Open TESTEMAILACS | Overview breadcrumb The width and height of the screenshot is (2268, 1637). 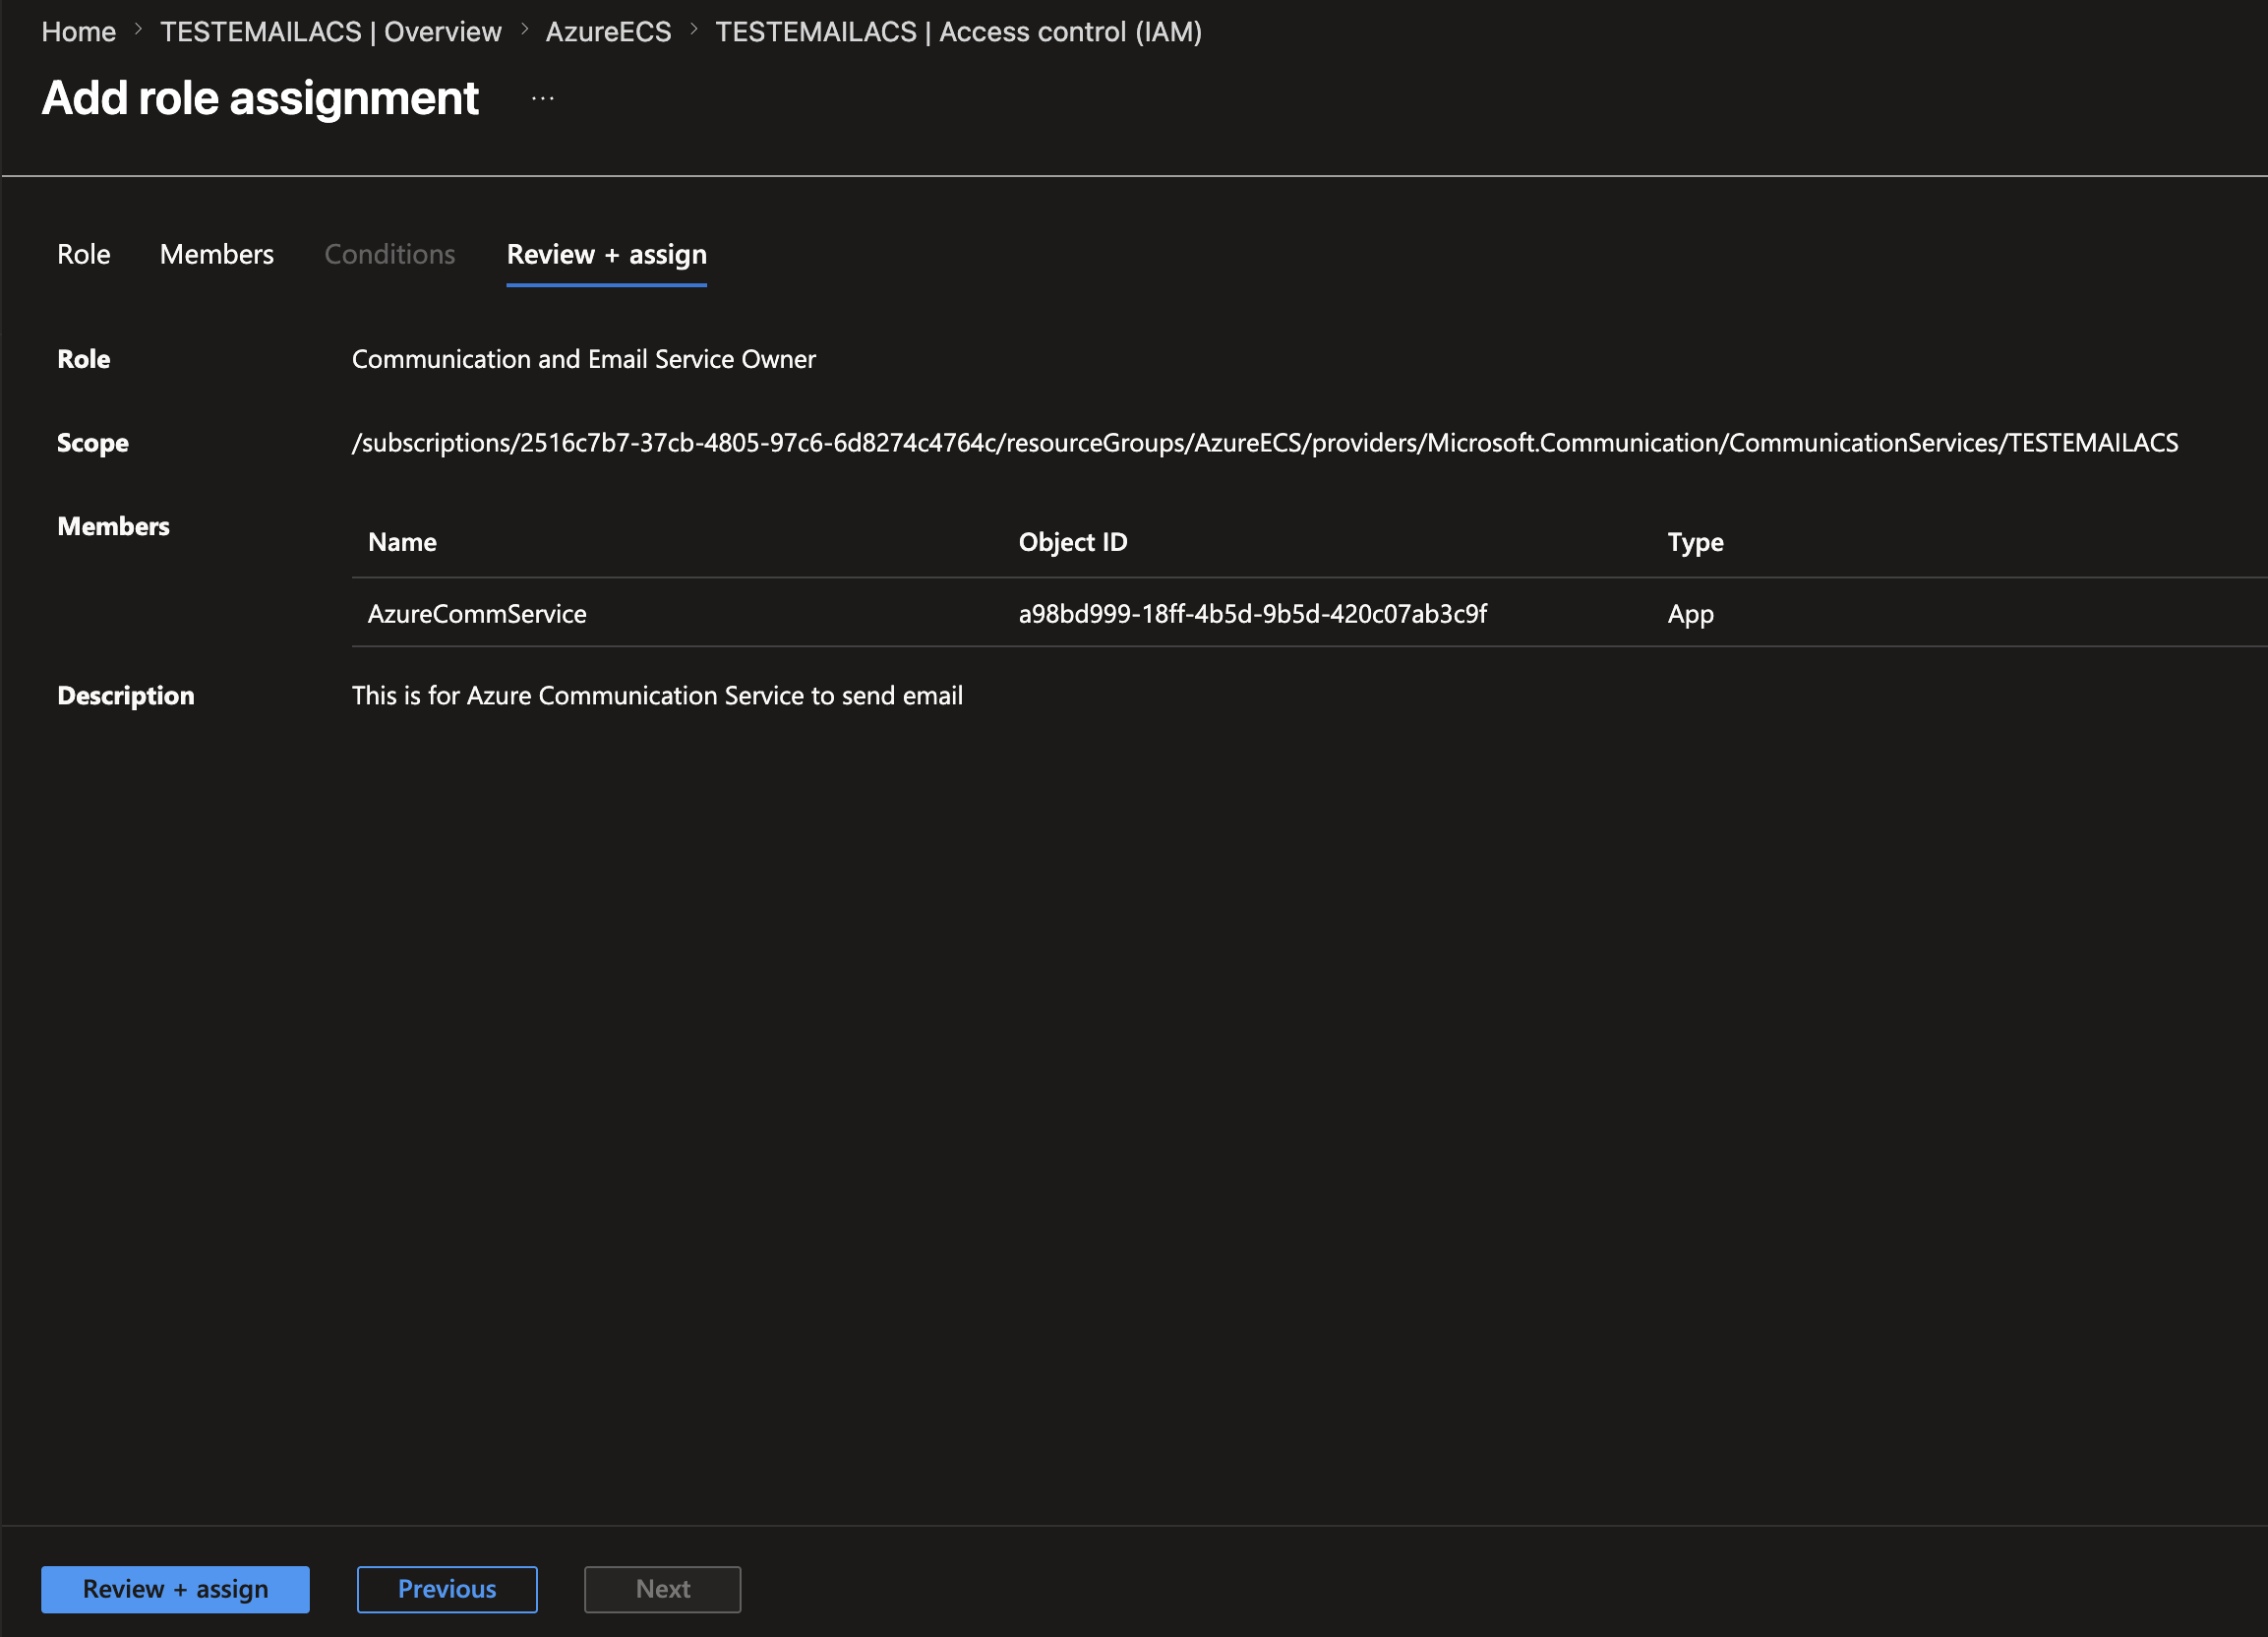click(331, 32)
